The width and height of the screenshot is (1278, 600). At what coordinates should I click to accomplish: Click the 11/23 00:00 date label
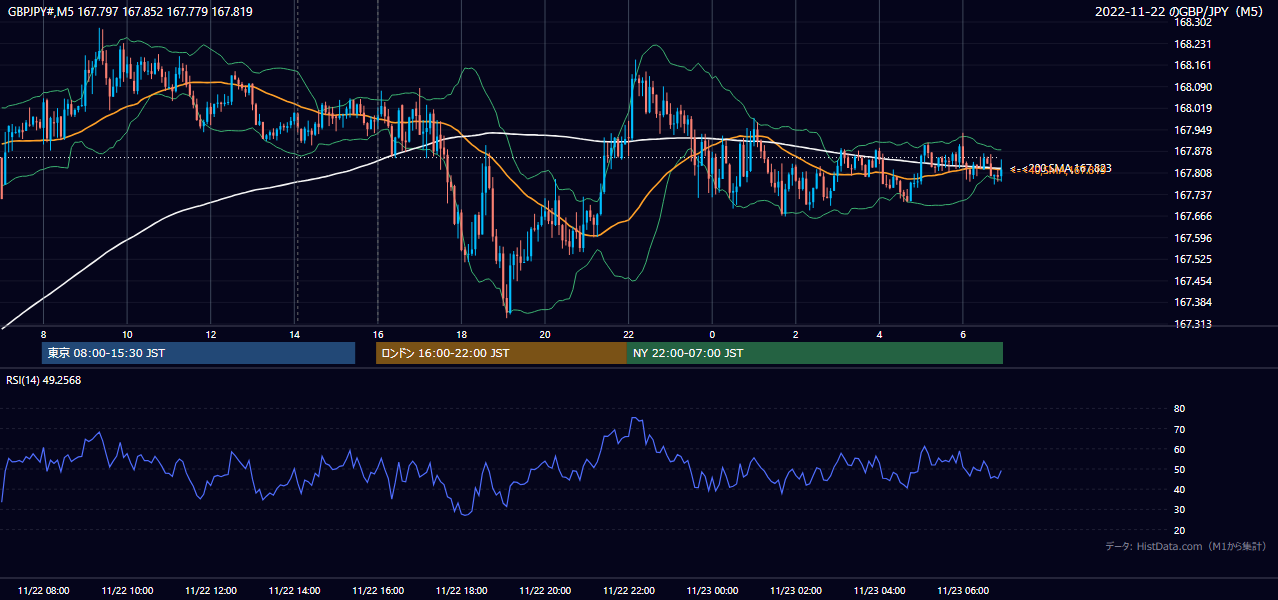(712, 591)
